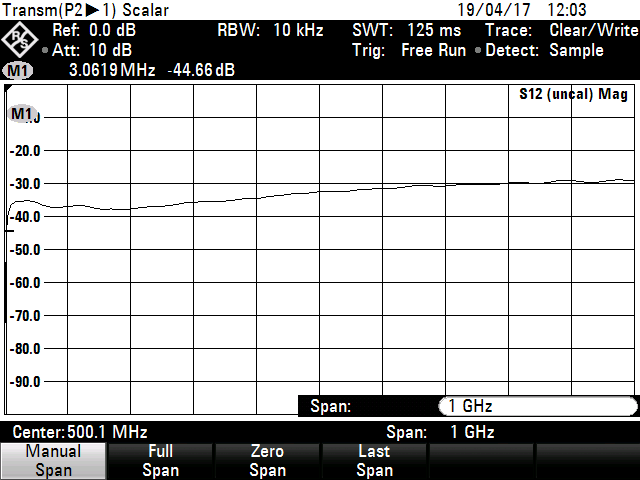Click the Span entry field showing 1 GHz
Screen dimensions: 640x480
pos(536,406)
